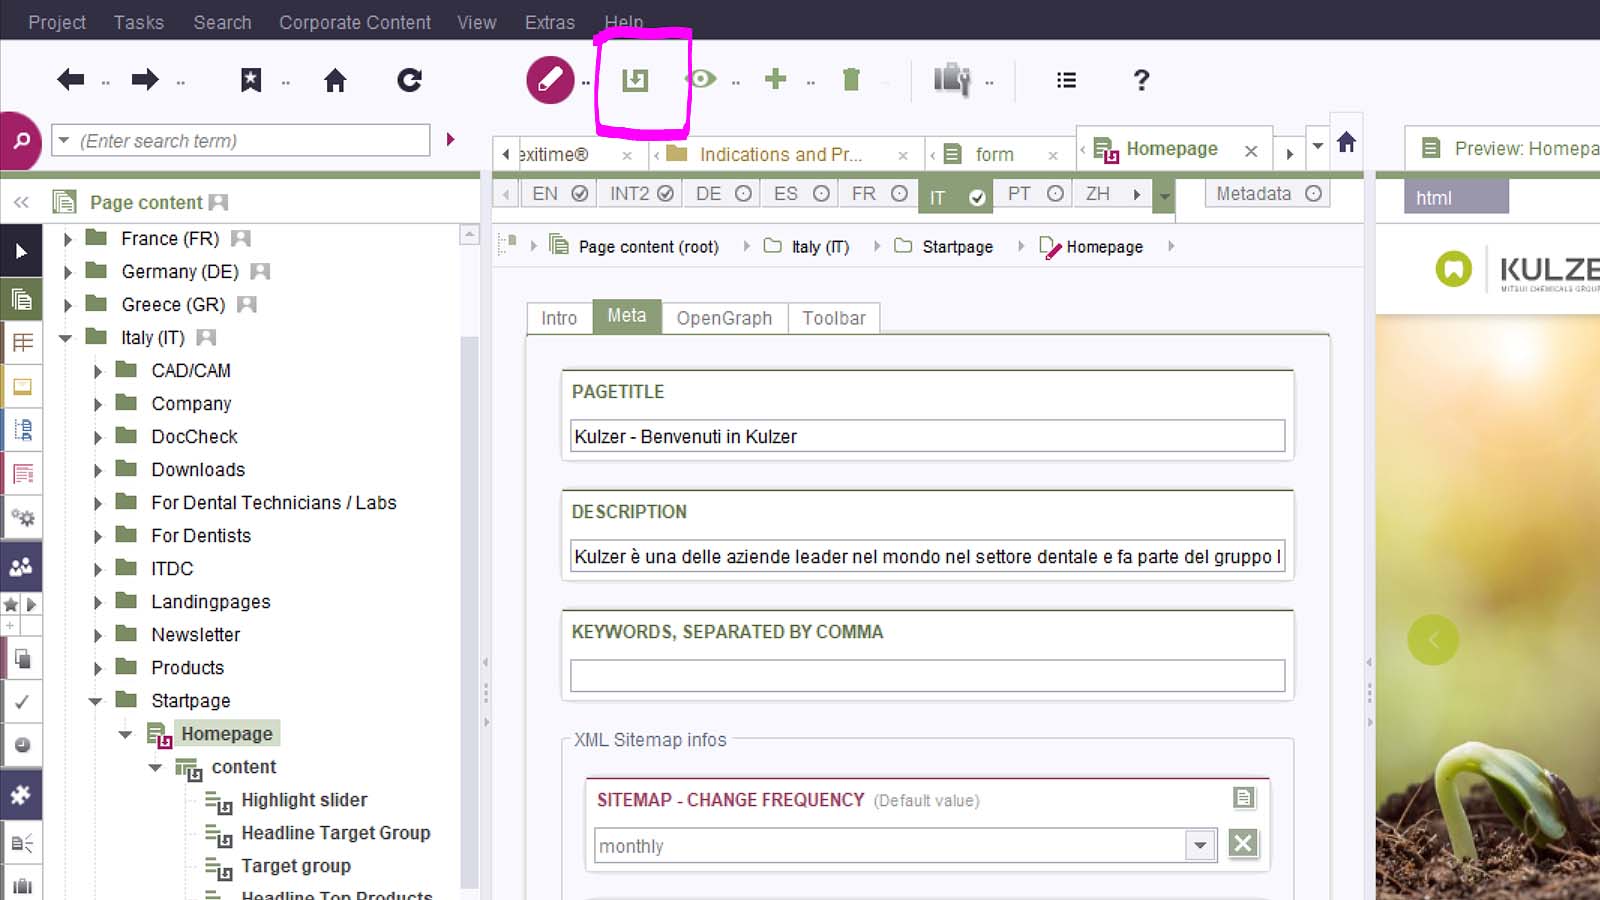This screenshot has width=1600, height=900.
Task: Click the bookmark star icon
Action: click(251, 80)
